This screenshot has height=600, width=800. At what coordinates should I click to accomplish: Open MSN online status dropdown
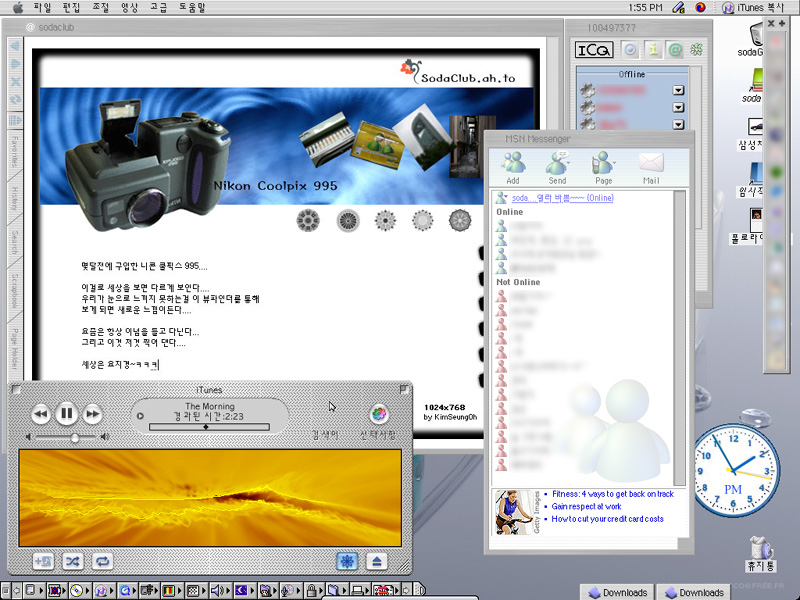562,198
